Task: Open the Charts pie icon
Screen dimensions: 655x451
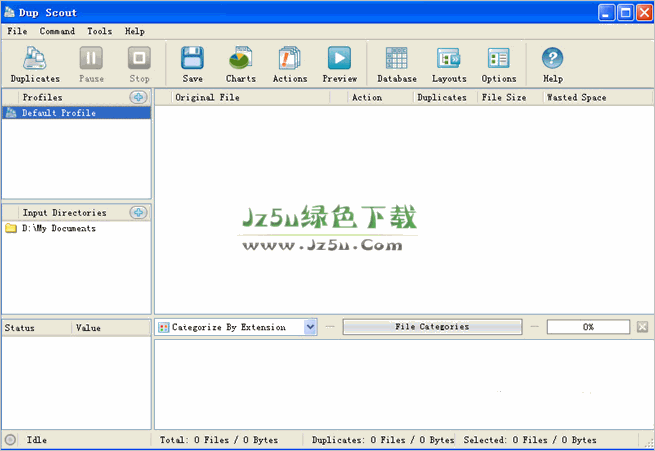Action: pyautogui.click(x=241, y=58)
